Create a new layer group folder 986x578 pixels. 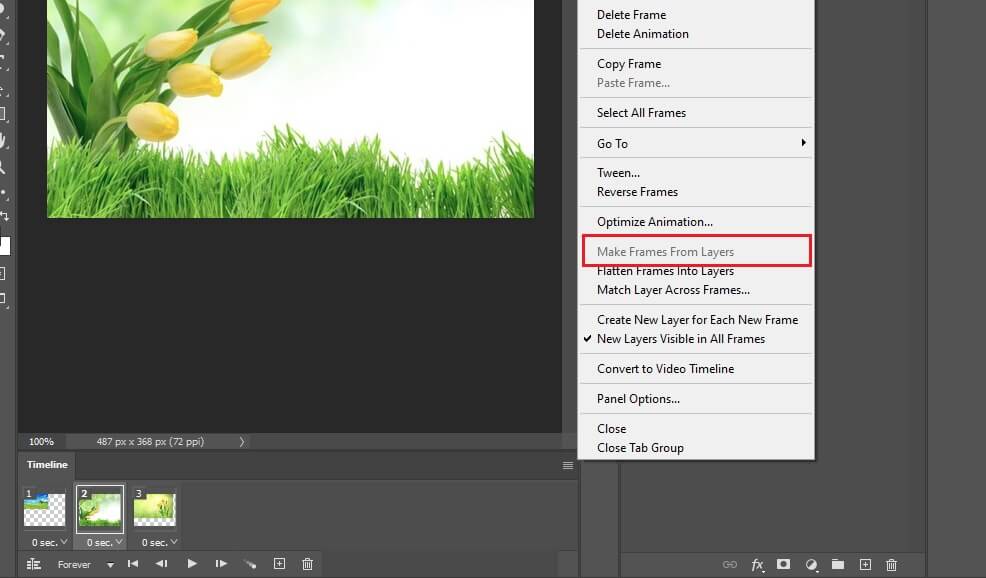point(839,564)
